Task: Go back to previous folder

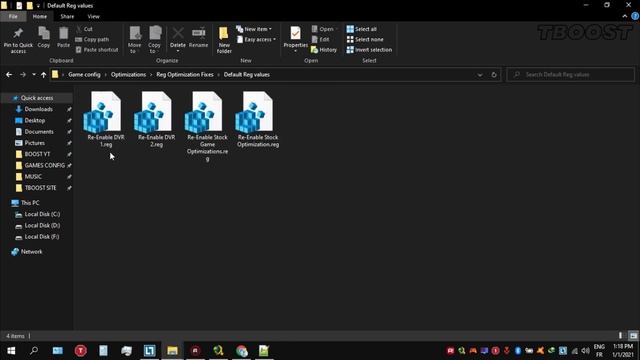Action: click(9, 75)
